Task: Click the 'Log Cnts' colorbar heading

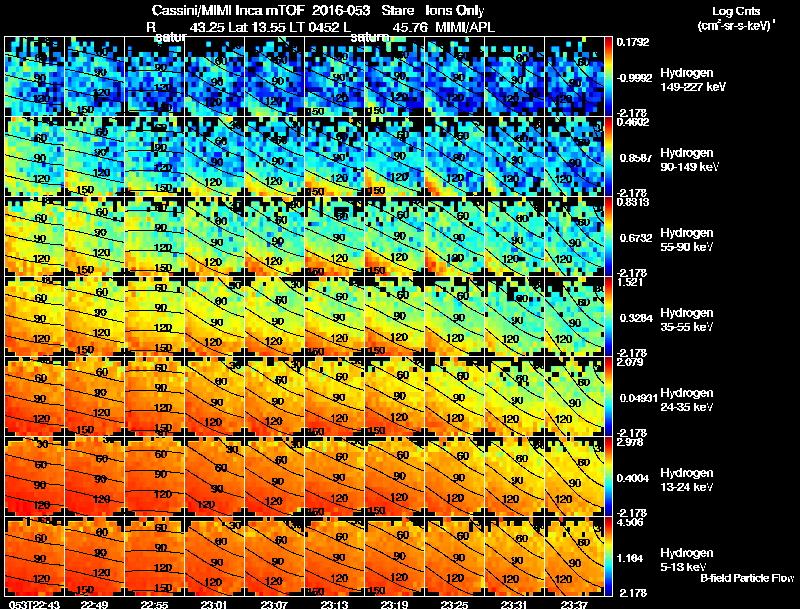Action: (x=736, y=11)
